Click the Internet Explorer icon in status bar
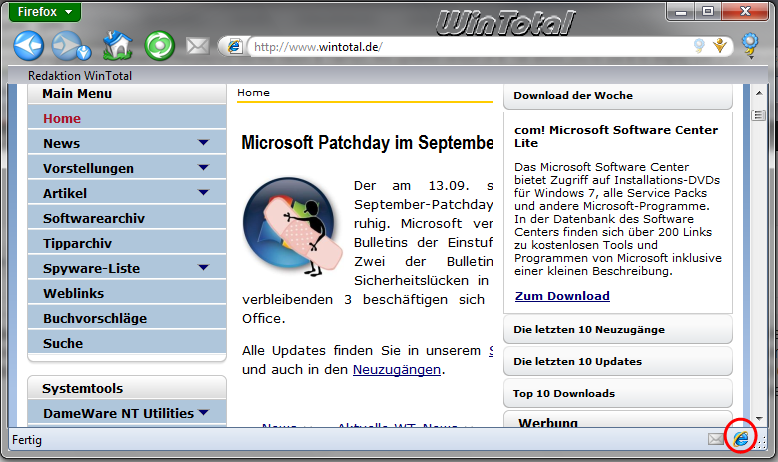 [x=741, y=439]
